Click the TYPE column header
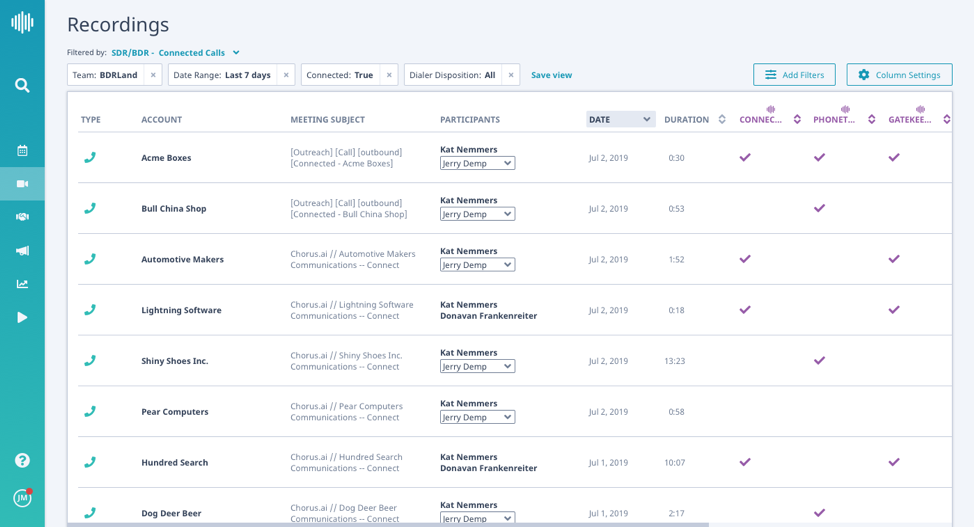The image size is (974, 527). 91,119
